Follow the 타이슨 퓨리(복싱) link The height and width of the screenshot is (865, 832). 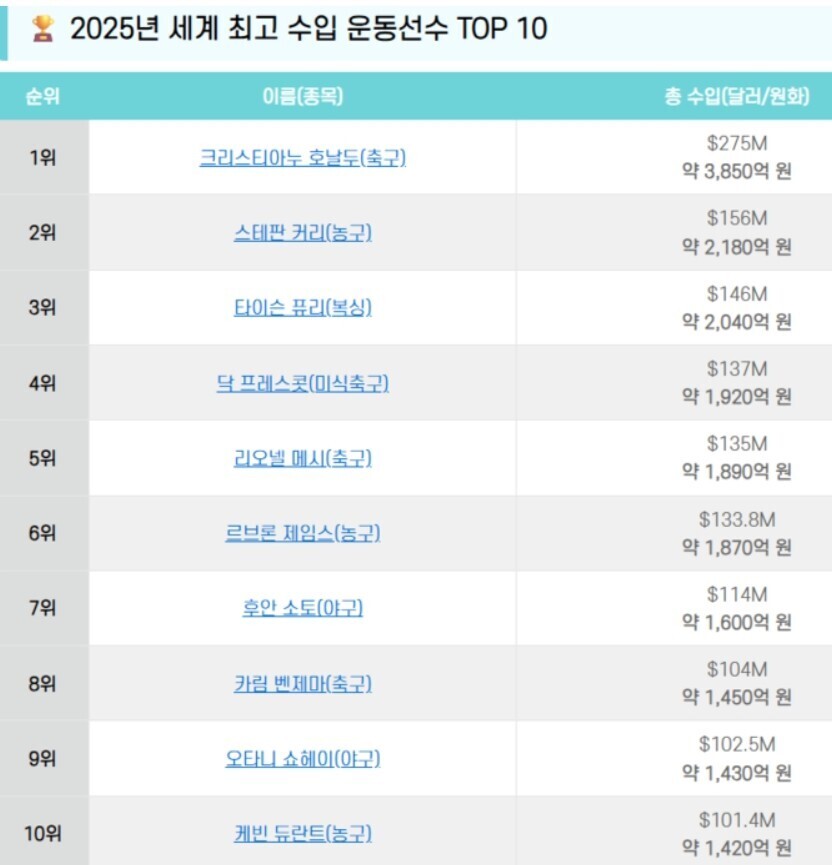(303, 308)
